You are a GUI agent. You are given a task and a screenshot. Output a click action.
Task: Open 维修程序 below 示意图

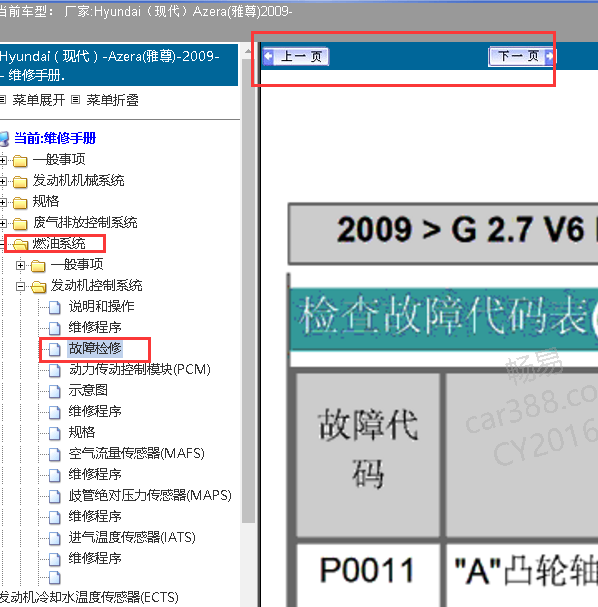click(95, 411)
